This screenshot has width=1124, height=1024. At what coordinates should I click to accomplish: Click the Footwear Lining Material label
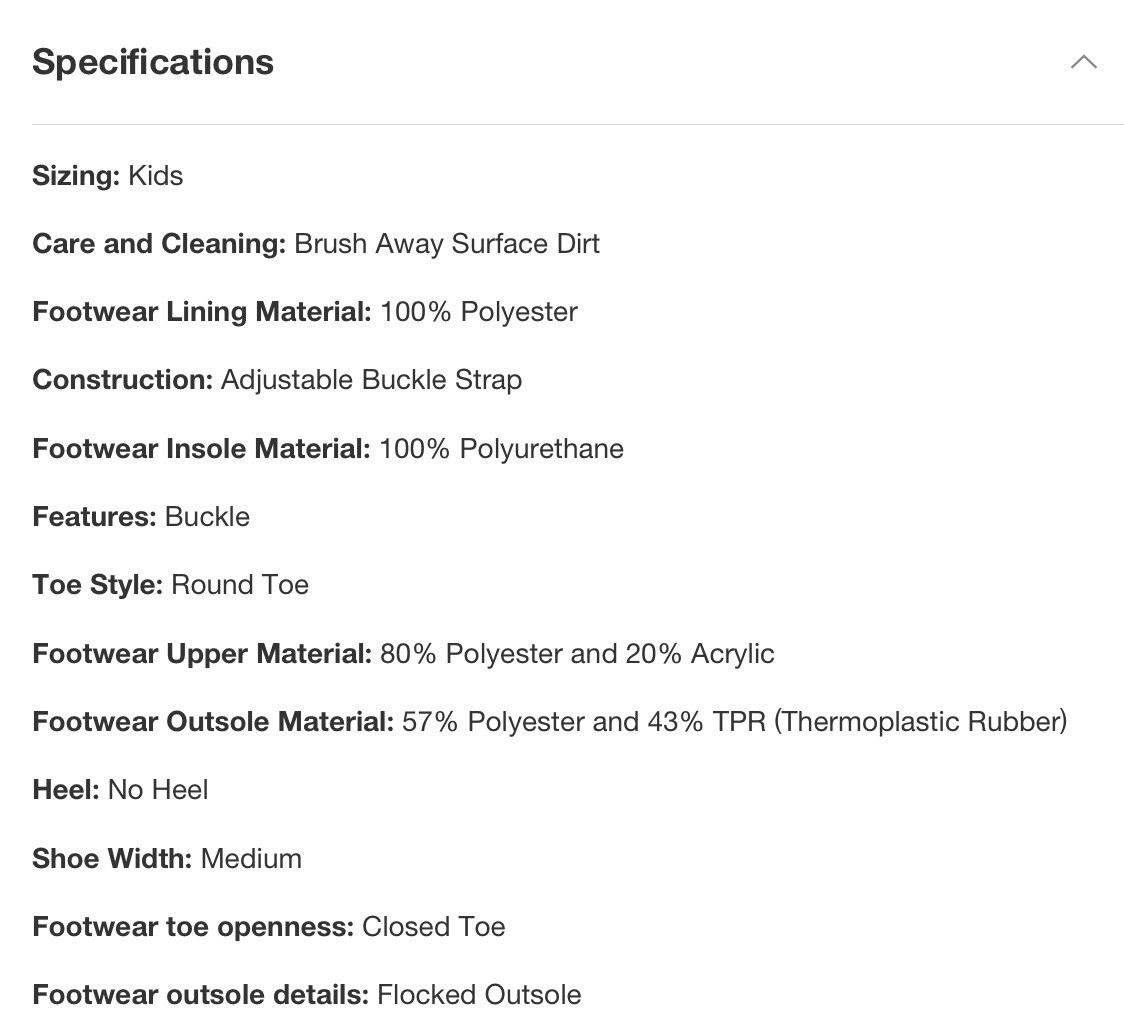202,312
